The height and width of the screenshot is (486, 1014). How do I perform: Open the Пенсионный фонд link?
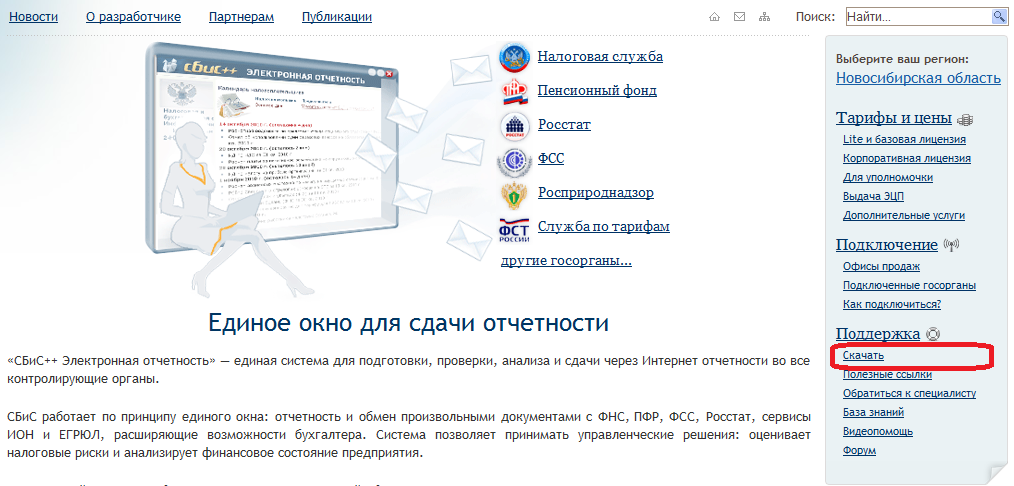pyautogui.click(x=597, y=90)
